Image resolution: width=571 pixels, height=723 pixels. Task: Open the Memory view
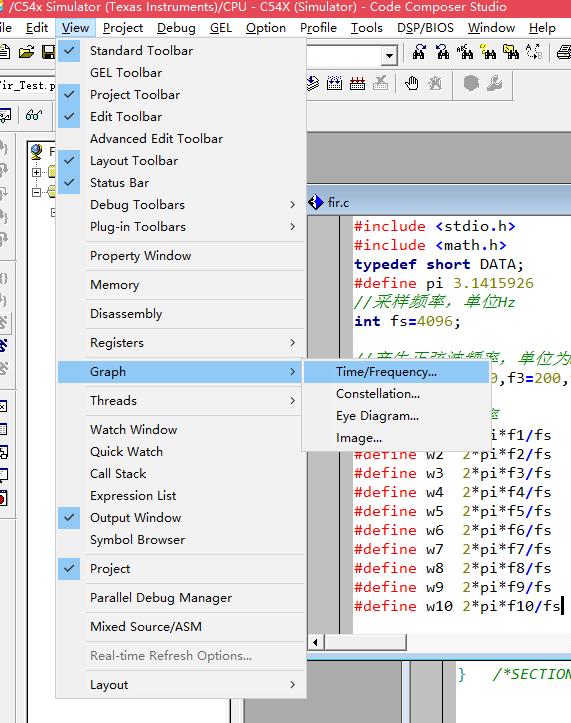tap(181, 285)
